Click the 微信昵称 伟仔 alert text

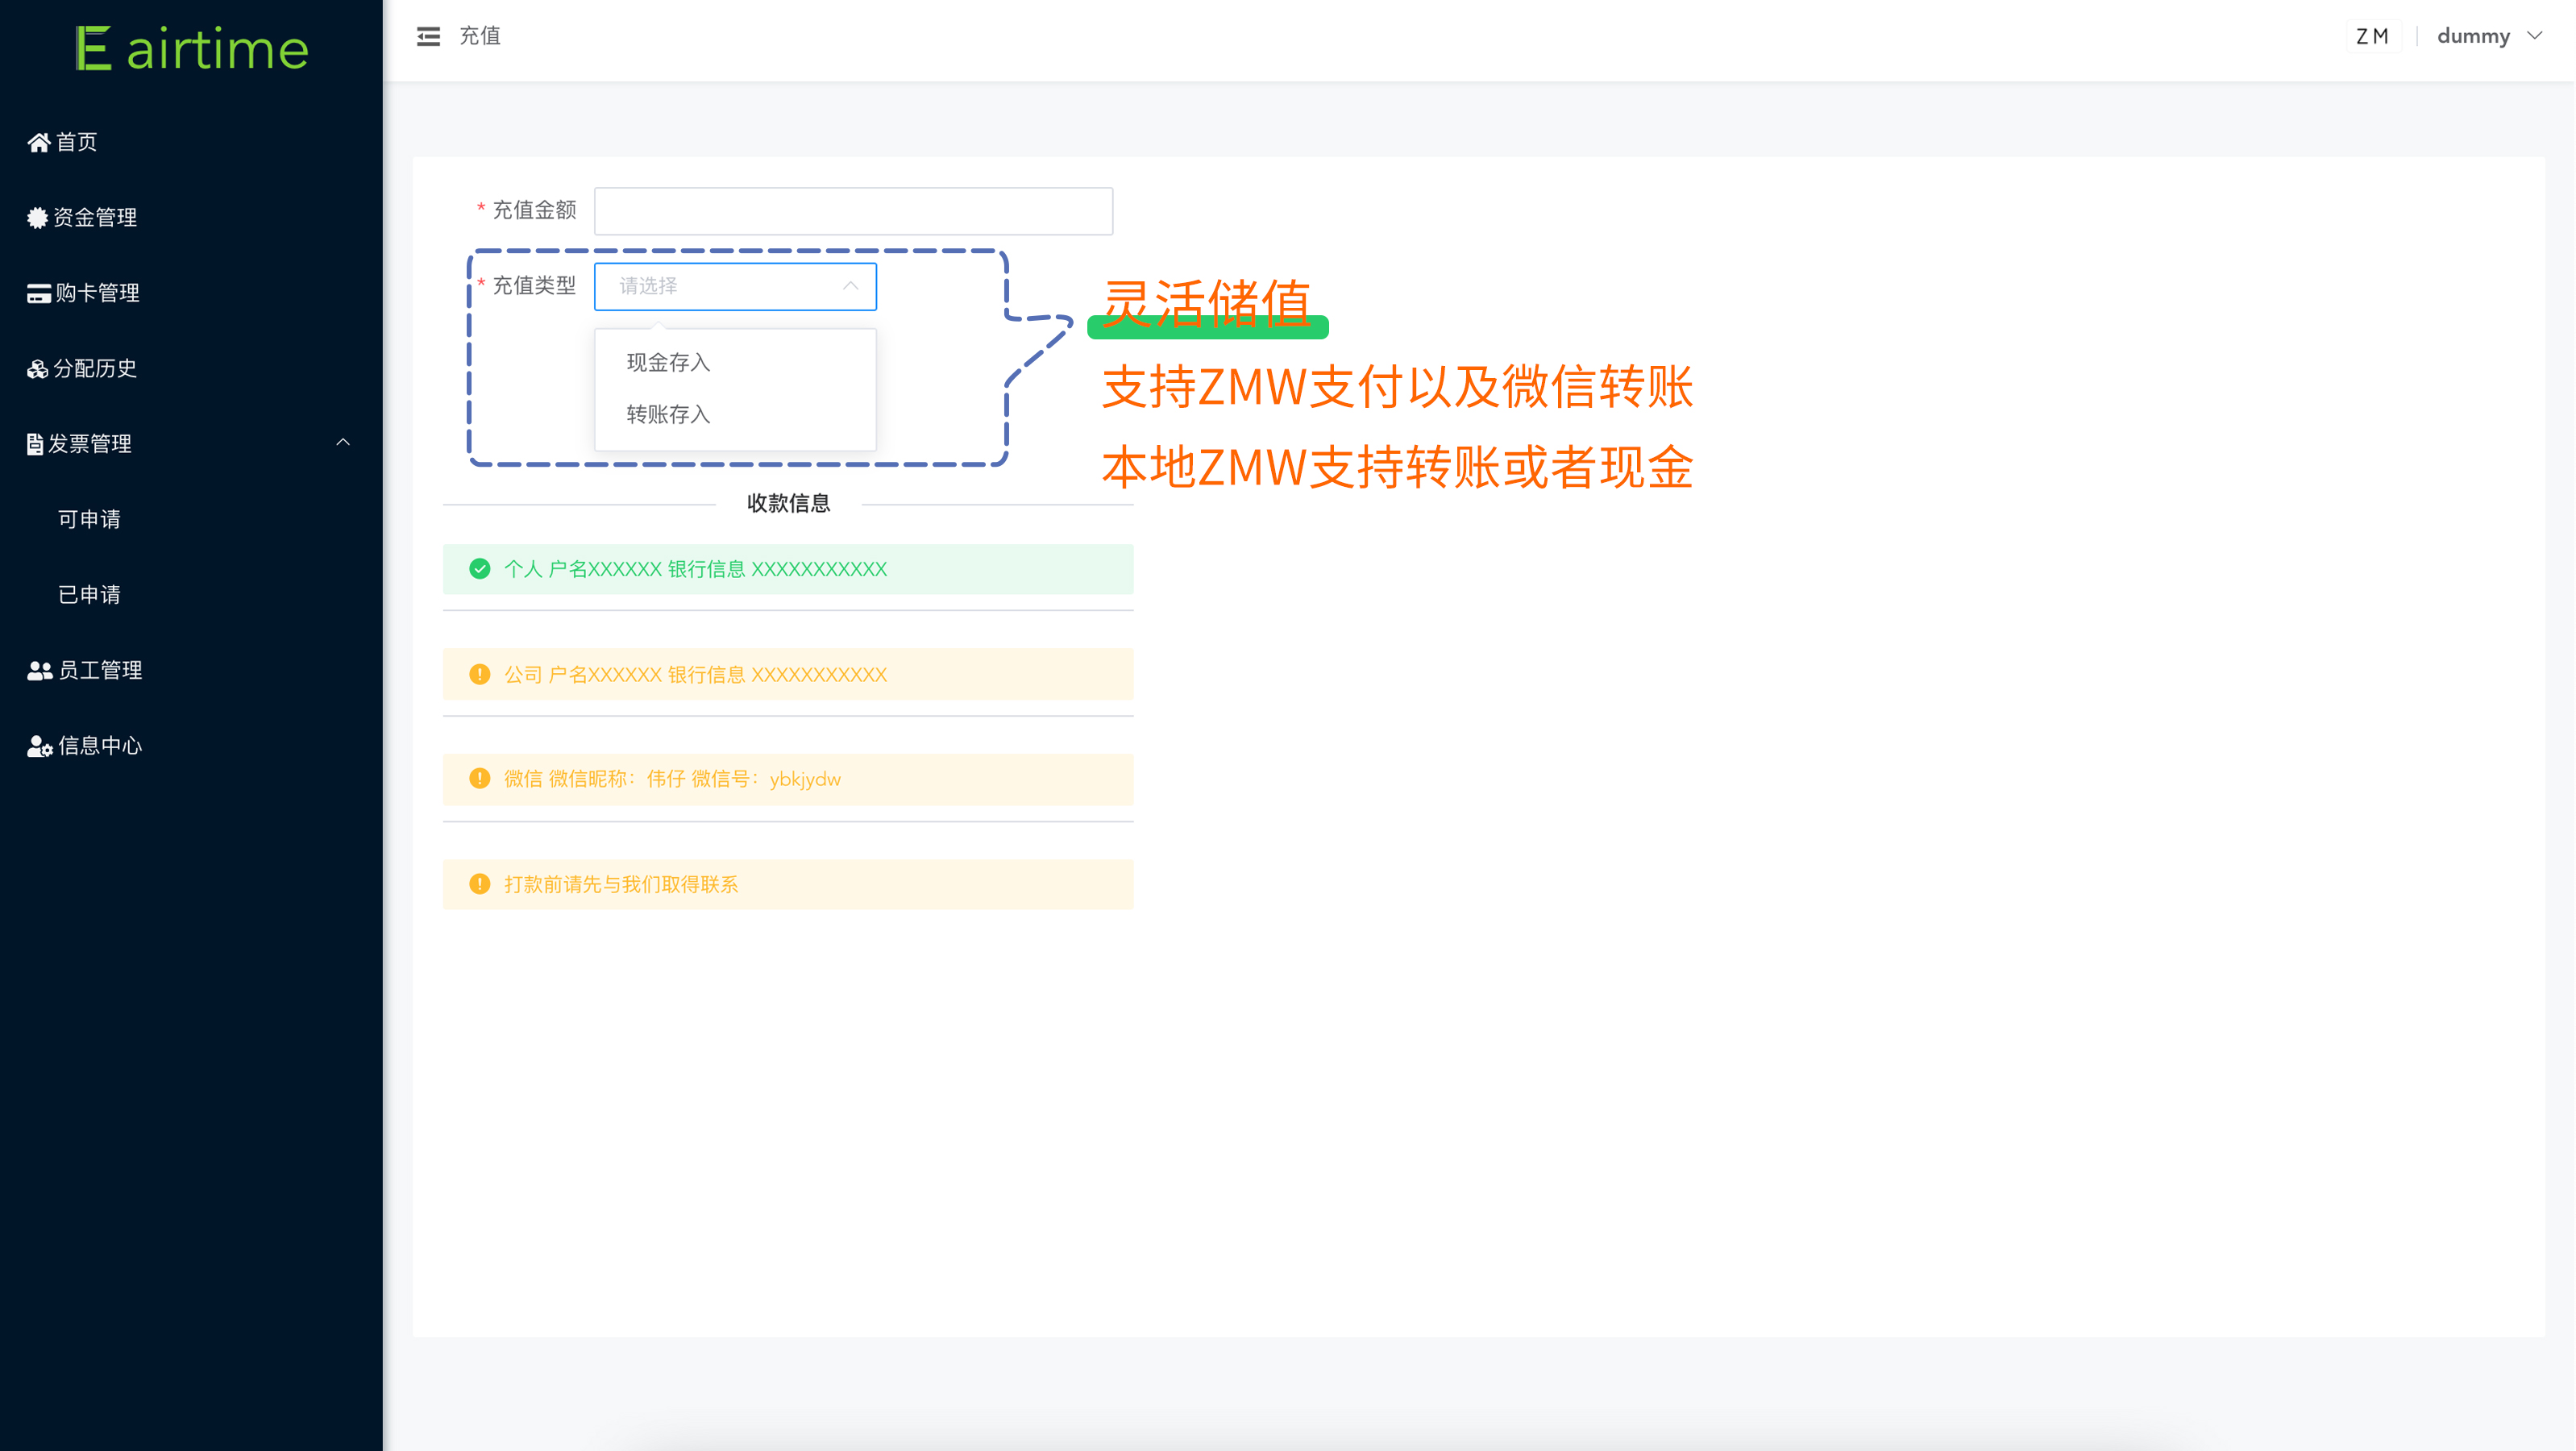pos(672,779)
